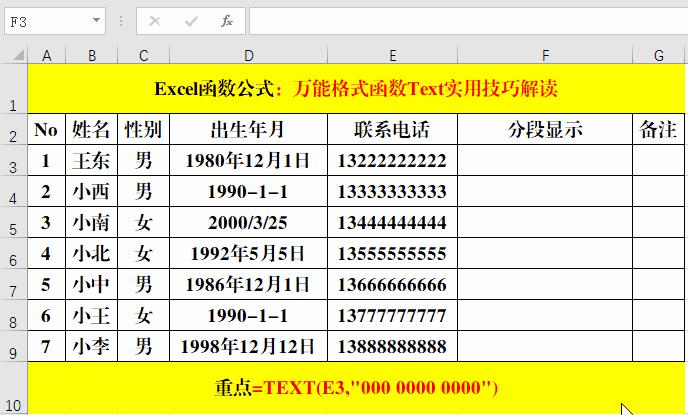Select phone cell '13666666666'
Image resolution: width=688 pixels, height=415 pixels.
pos(392,285)
